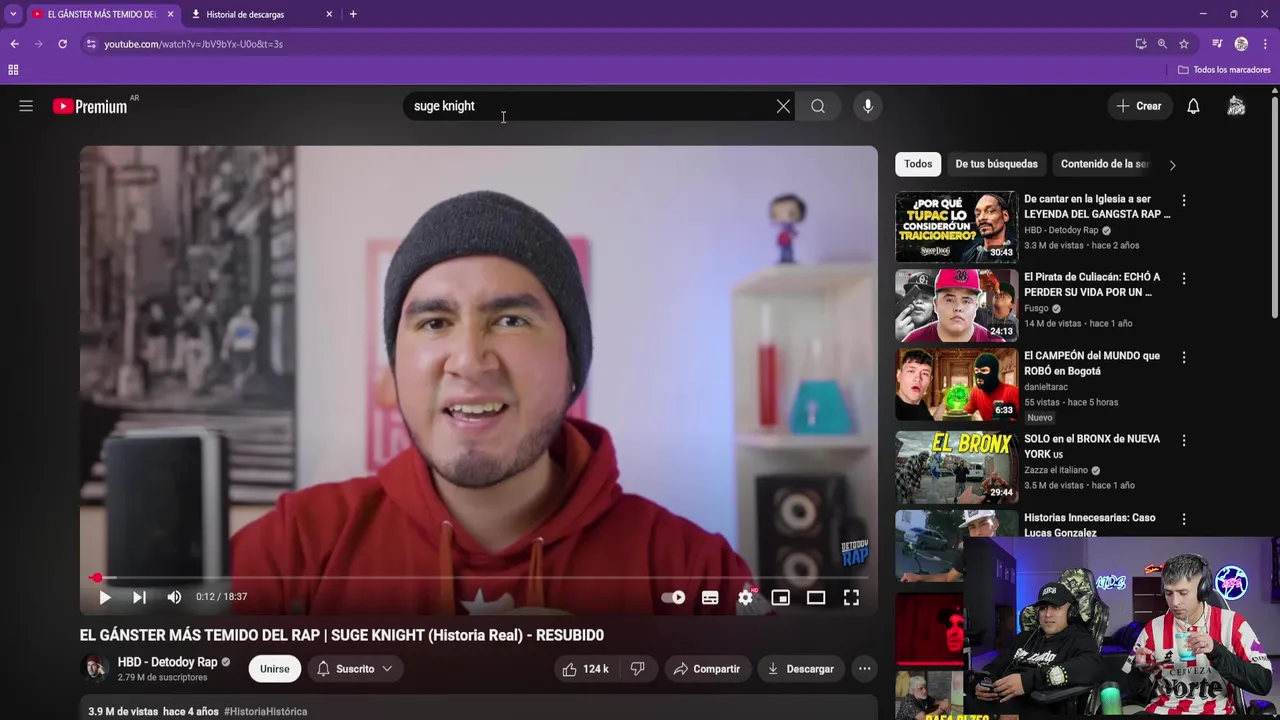Enable miniplayer mode
Viewport: 1280px width, 720px height.
(x=781, y=598)
